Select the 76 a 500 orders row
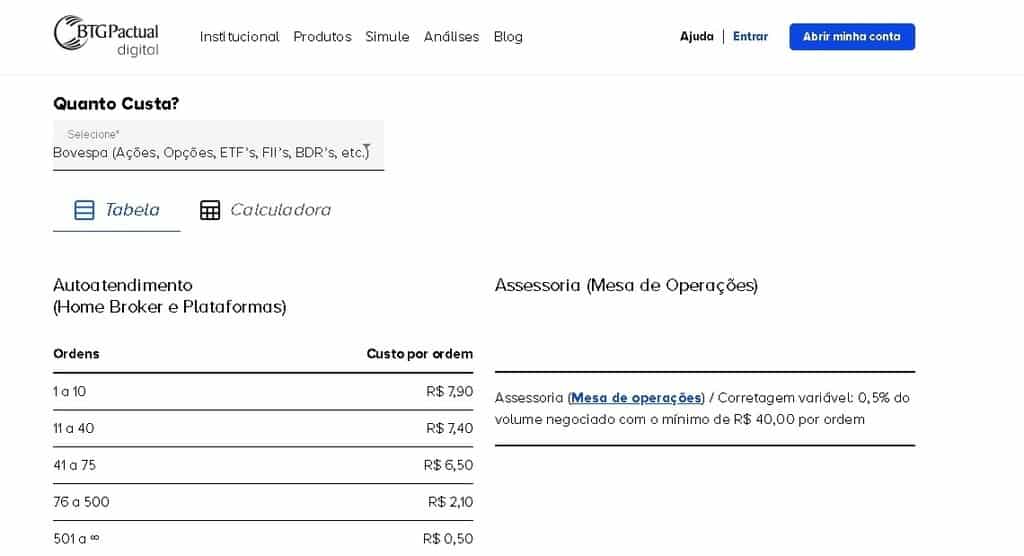 point(263,502)
